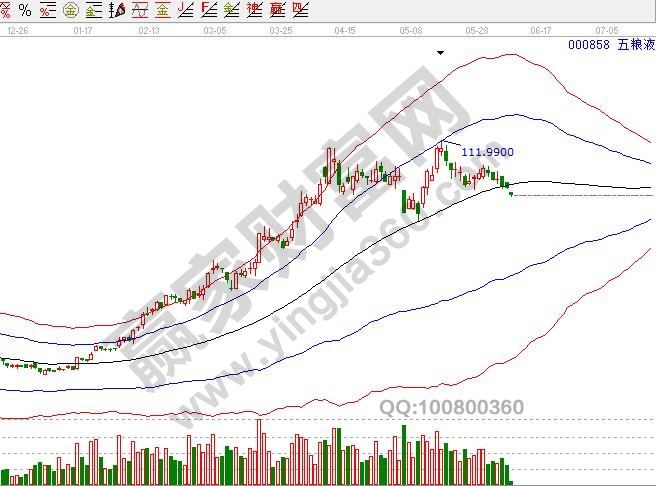Click the small black triangle marker above chart
The width and height of the screenshot is (656, 486).
pos(440,51)
